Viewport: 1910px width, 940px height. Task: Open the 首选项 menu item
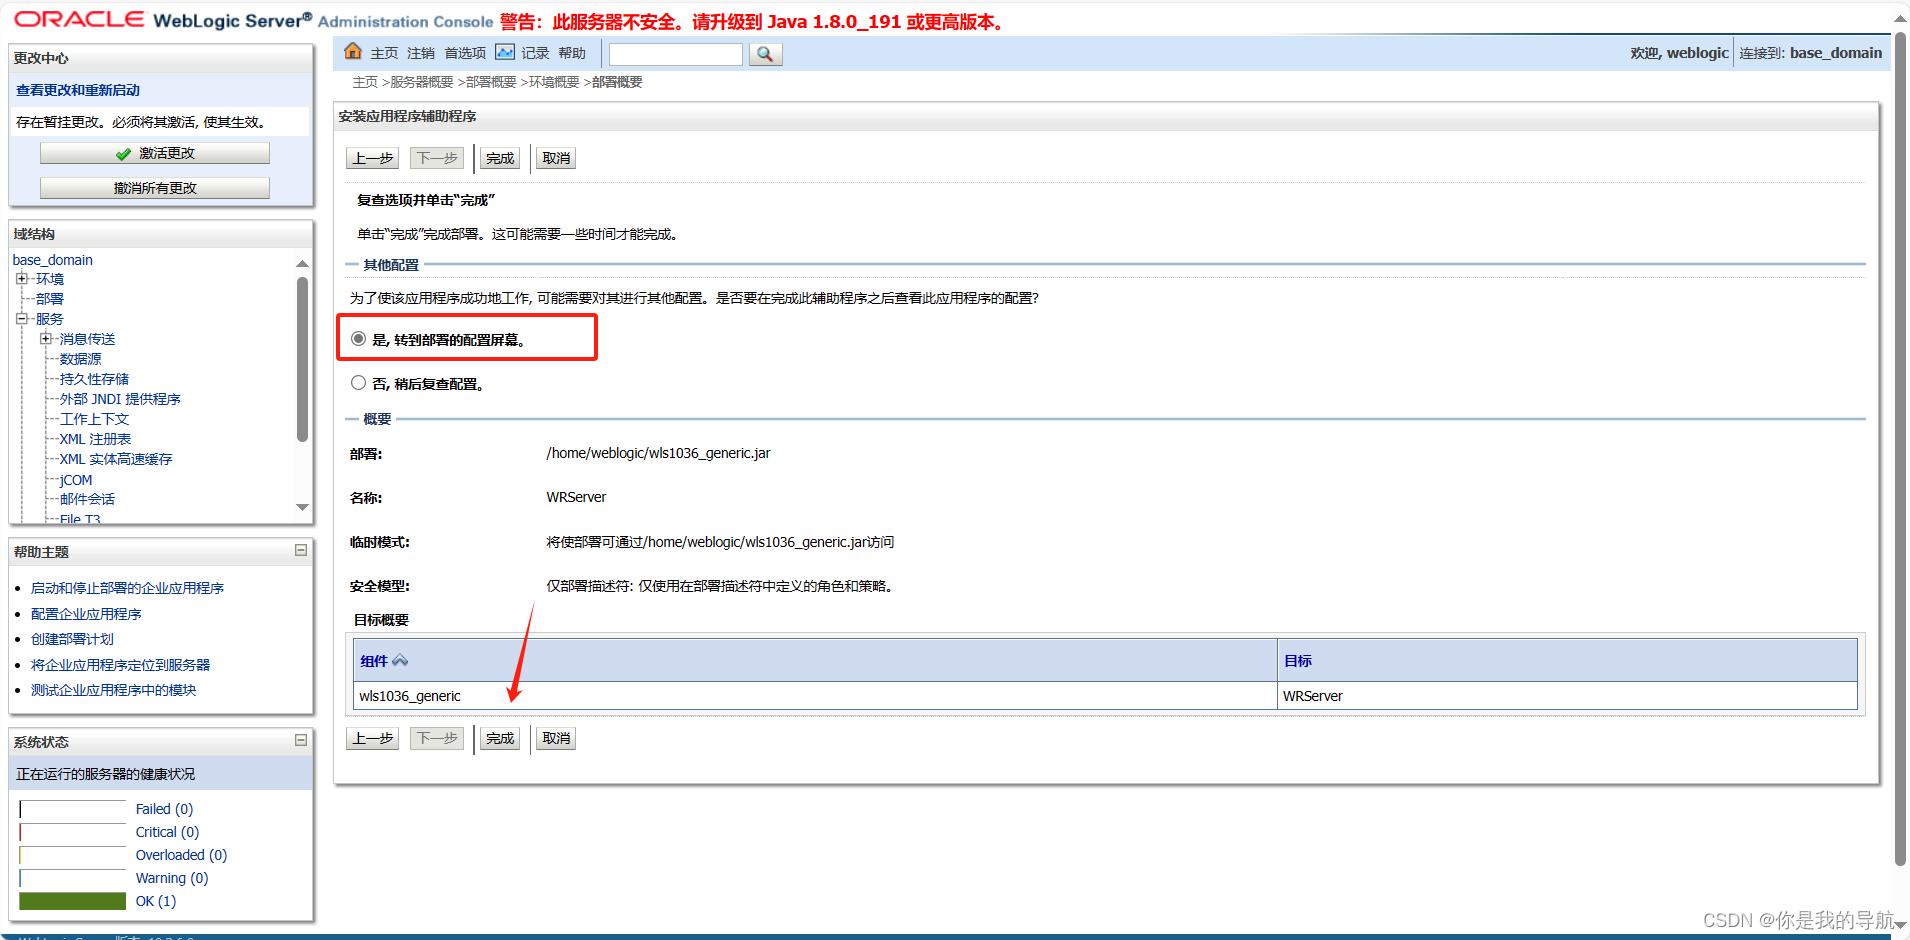pyautogui.click(x=464, y=53)
